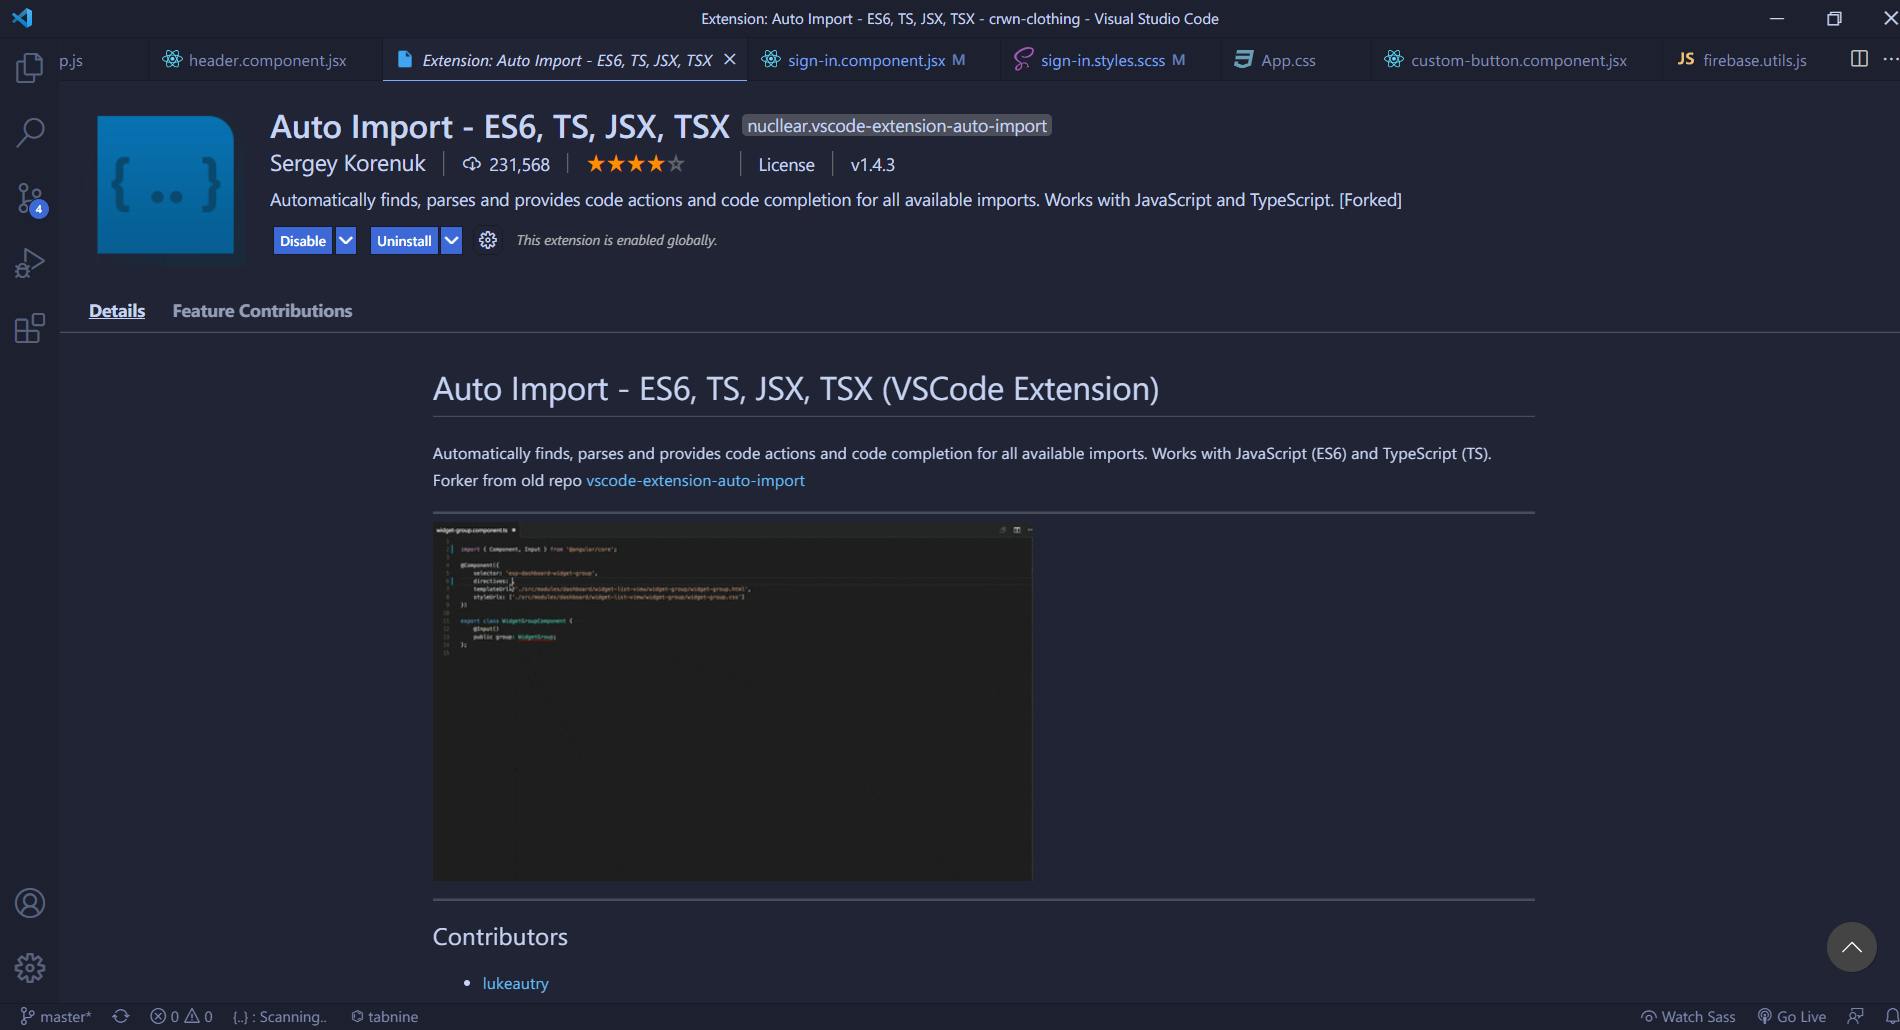
Task: Click the extension settings gear icon
Action: pyautogui.click(x=487, y=240)
